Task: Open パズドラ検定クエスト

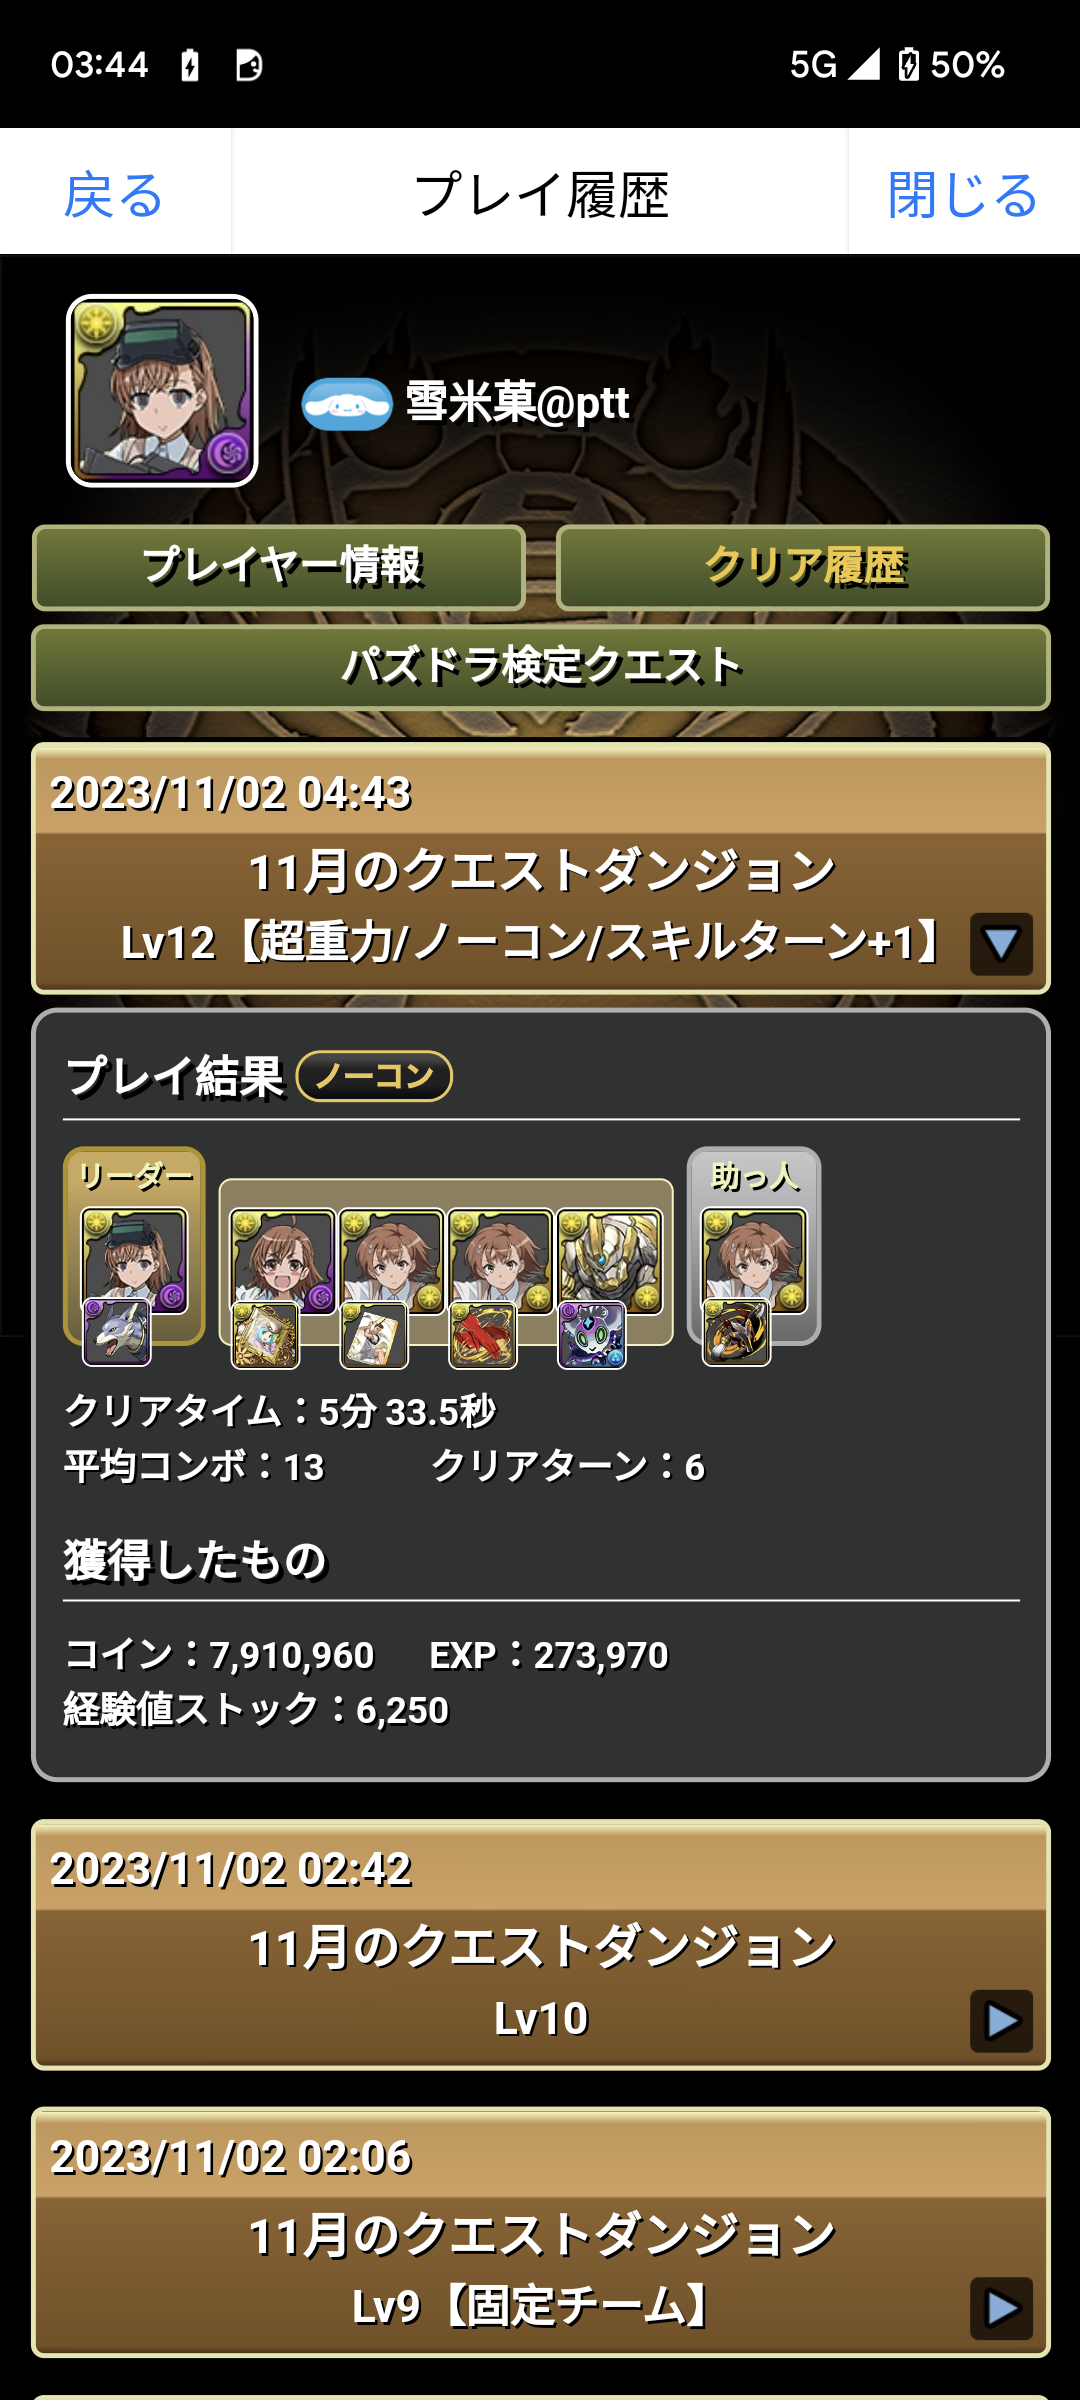Action: [x=541, y=667]
